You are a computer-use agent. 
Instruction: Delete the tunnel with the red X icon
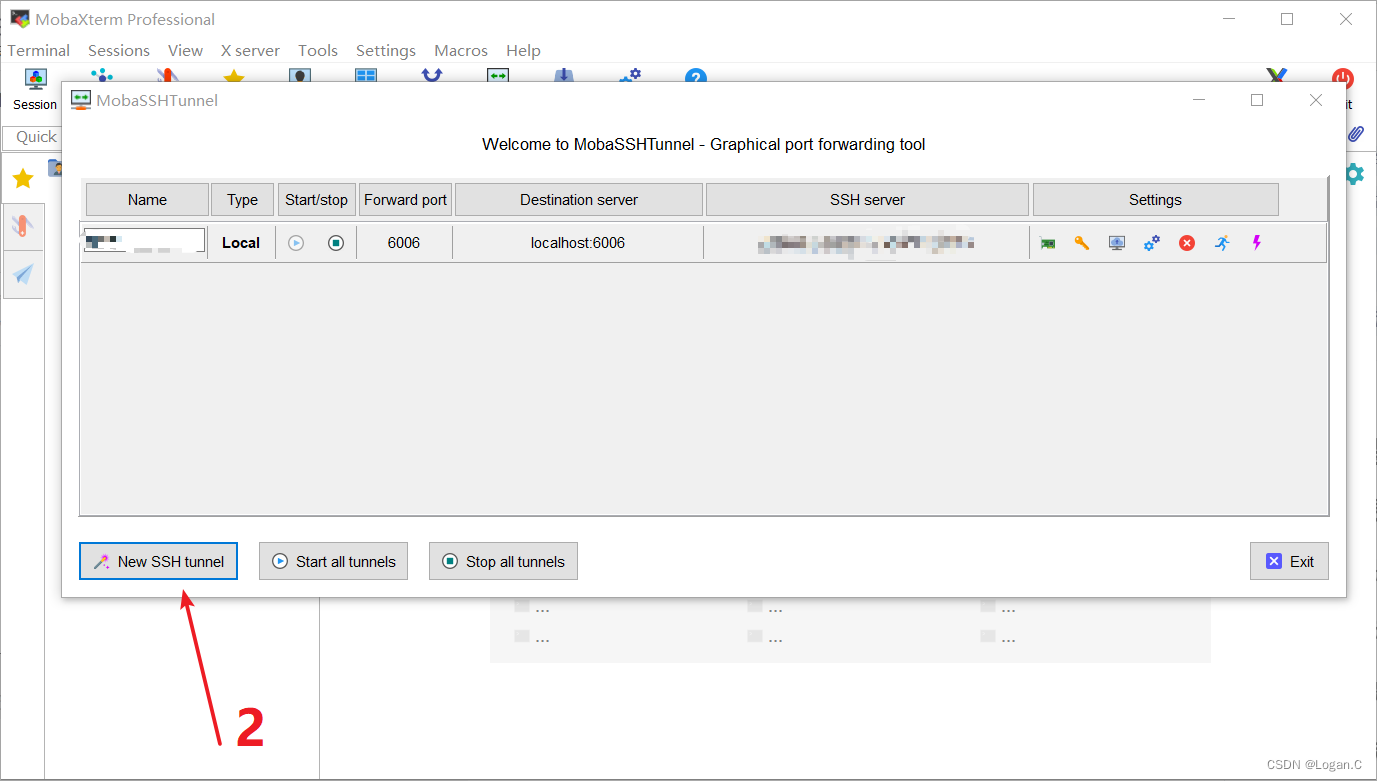click(1187, 243)
